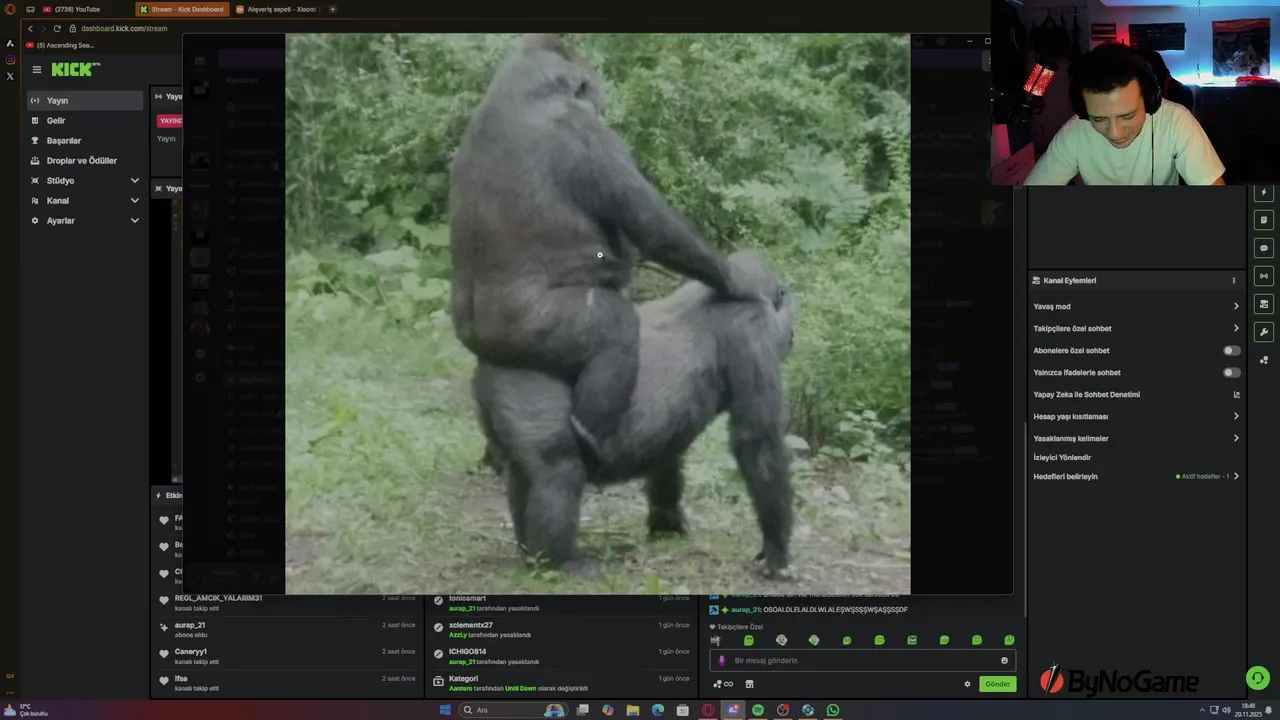This screenshot has width=1280, height=720.
Task: Switch to the Alışveriş sepeti Xiaomi tab
Action: click(278, 9)
